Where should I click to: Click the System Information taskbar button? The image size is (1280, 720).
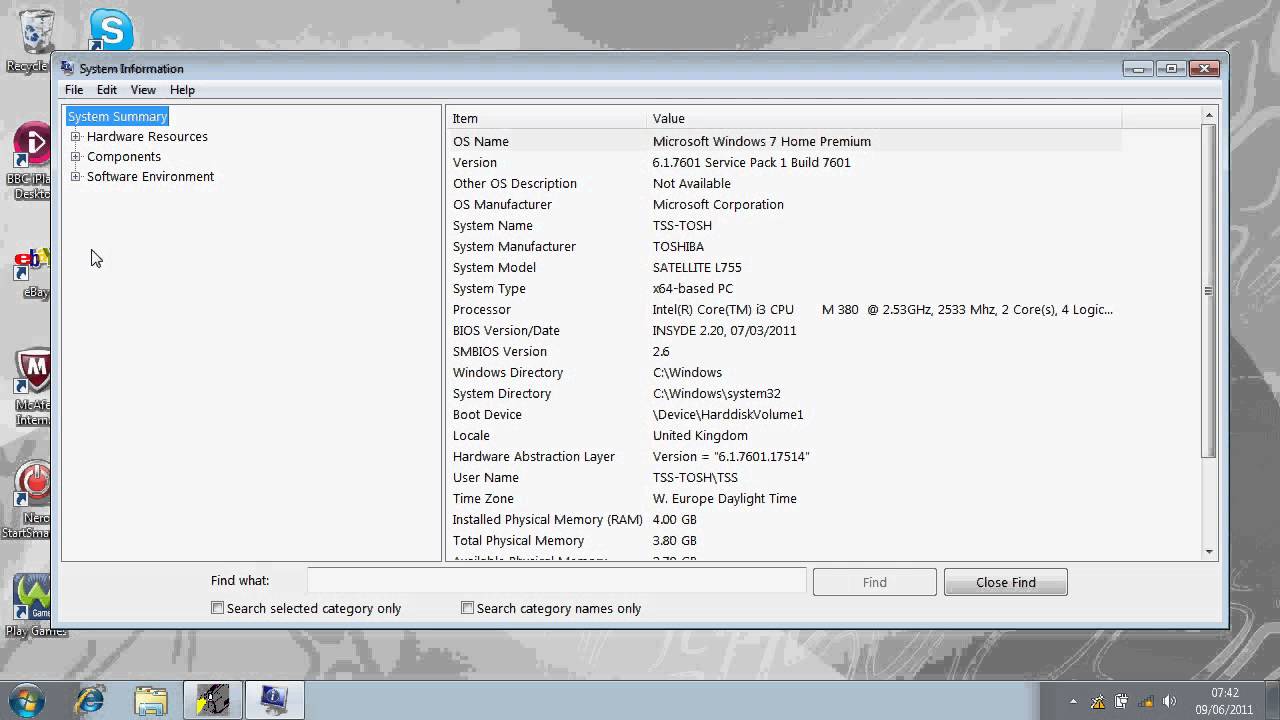pos(274,700)
